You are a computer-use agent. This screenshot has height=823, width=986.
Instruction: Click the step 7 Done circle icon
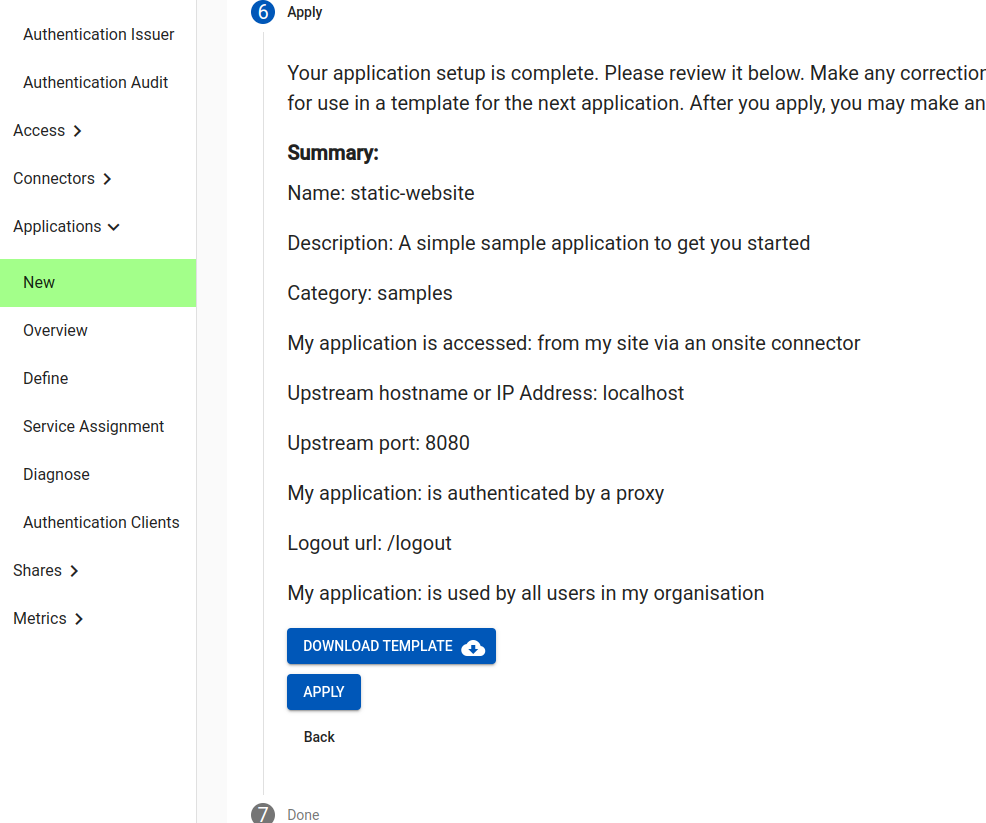pos(263,814)
